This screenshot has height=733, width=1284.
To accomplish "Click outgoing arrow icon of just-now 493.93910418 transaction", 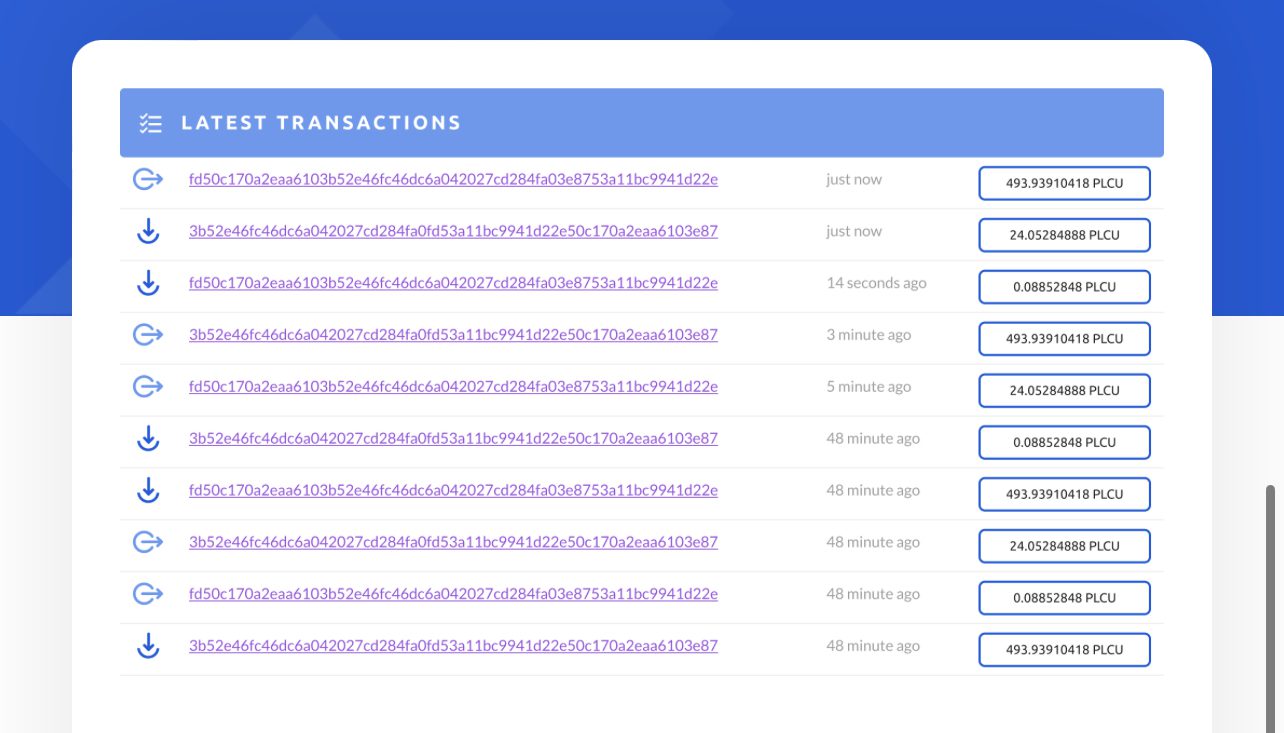I will (x=148, y=180).
